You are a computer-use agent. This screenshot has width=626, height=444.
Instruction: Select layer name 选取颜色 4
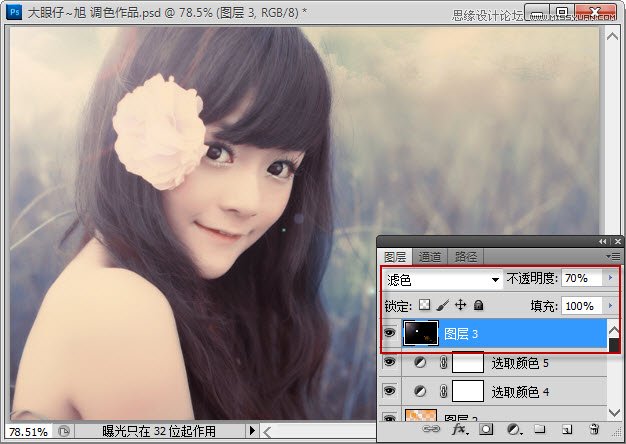[520, 392]
